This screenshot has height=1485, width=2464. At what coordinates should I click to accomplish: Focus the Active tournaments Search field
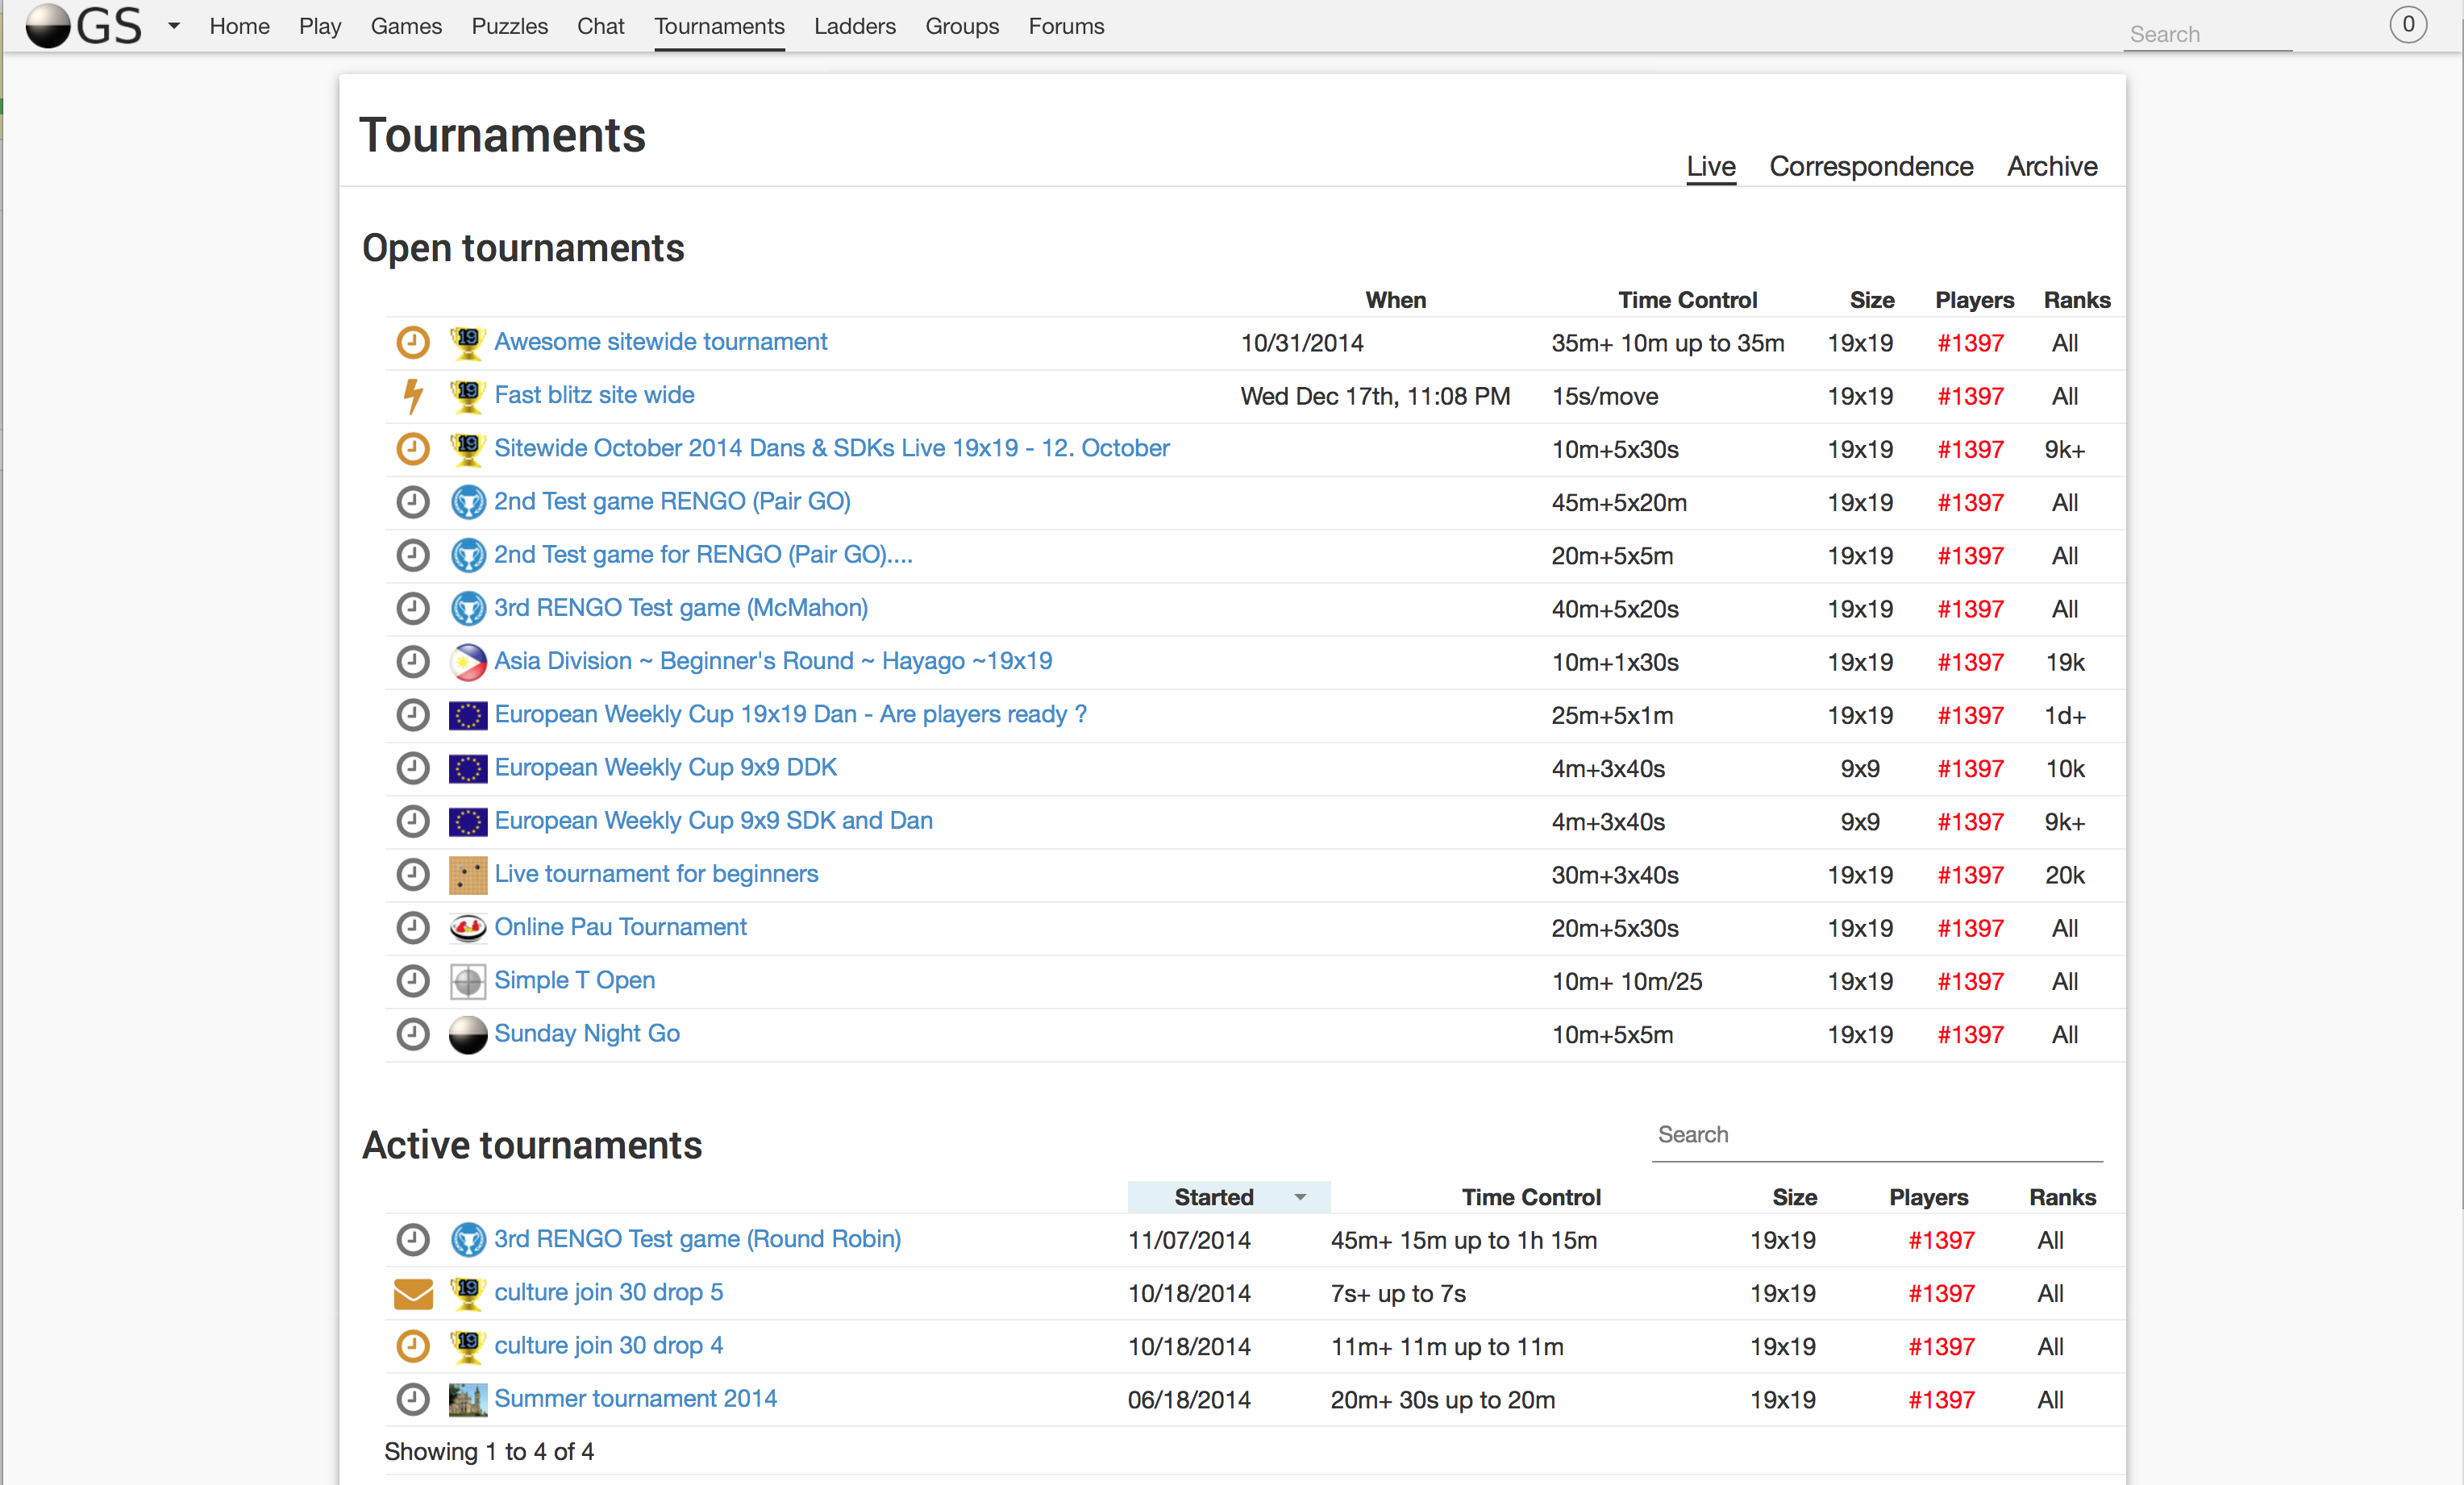click(x=1876, y=1135)
